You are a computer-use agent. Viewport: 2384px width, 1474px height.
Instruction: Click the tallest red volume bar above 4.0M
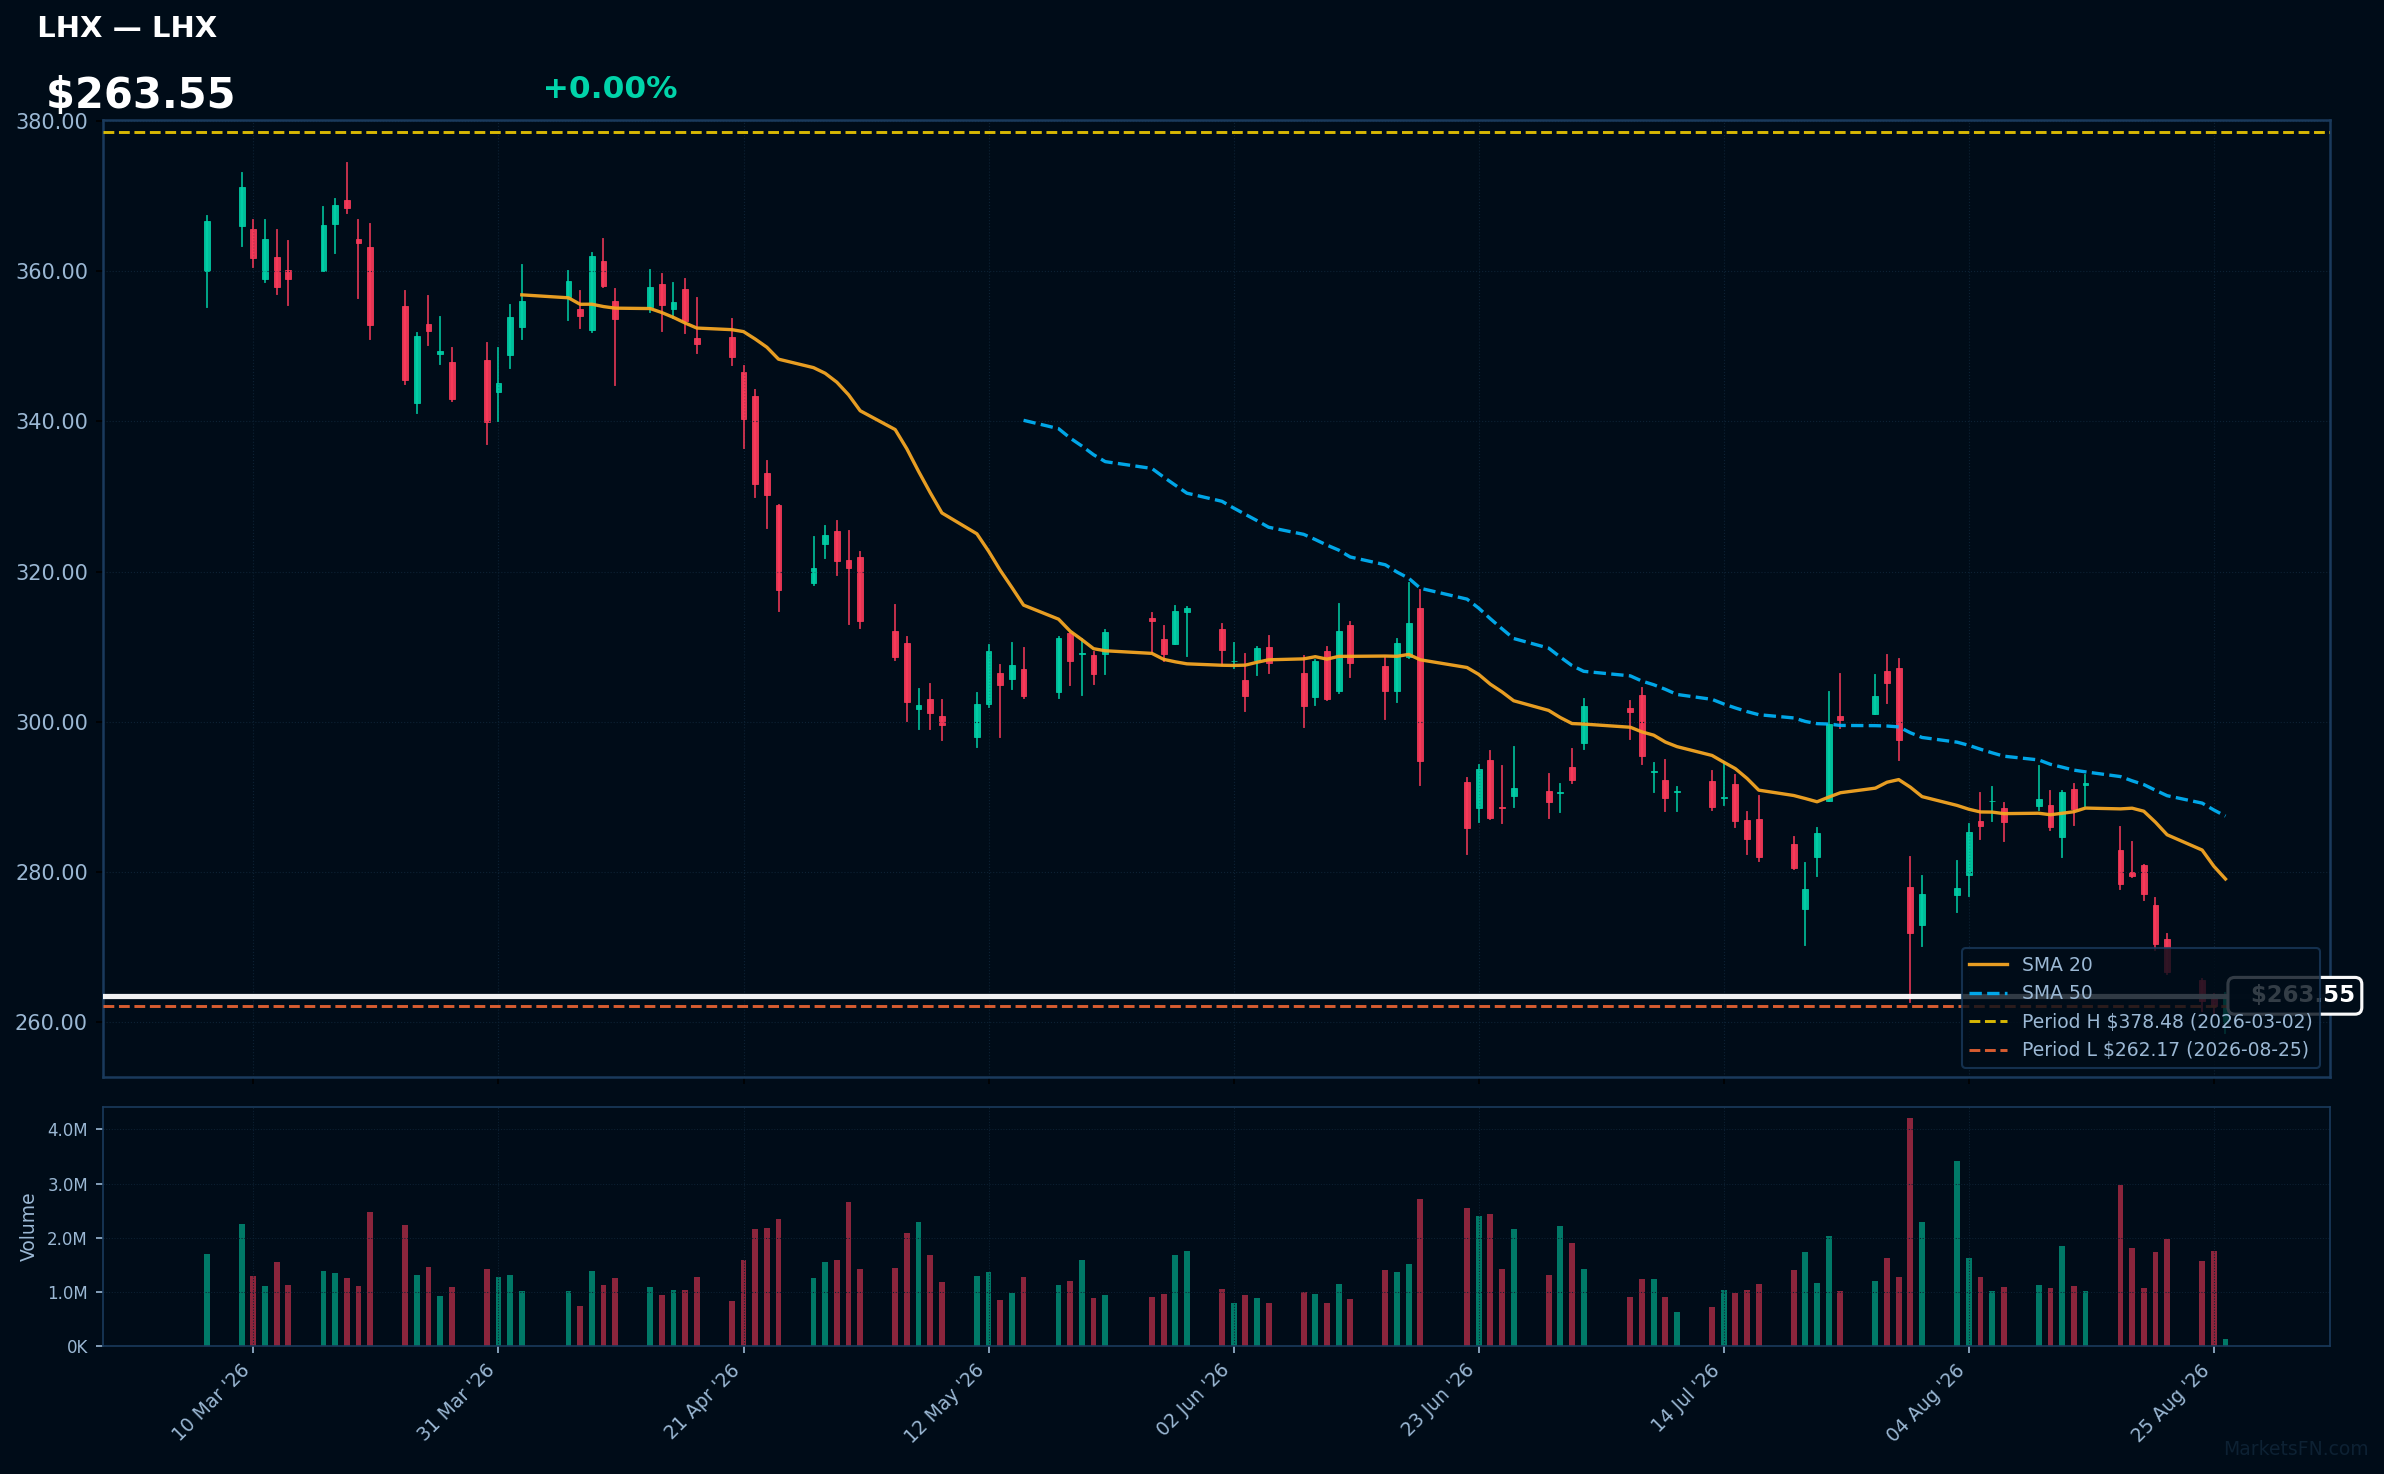tap(1910, 1232)
